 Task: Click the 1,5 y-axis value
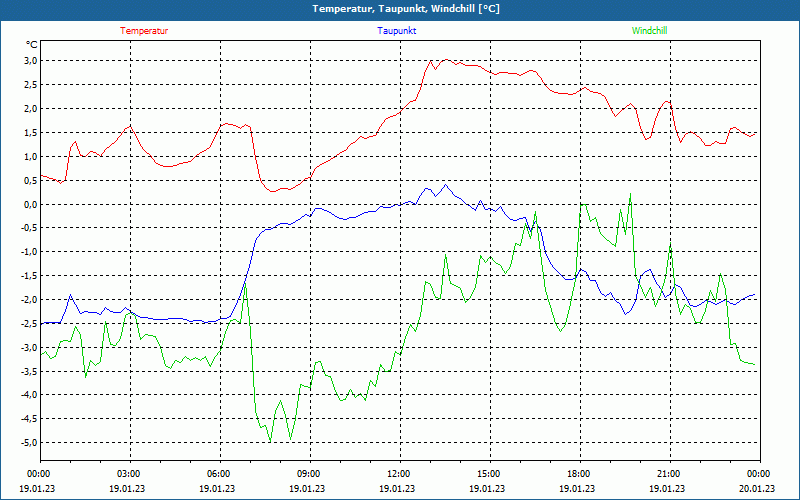click(x=31, y=132)
